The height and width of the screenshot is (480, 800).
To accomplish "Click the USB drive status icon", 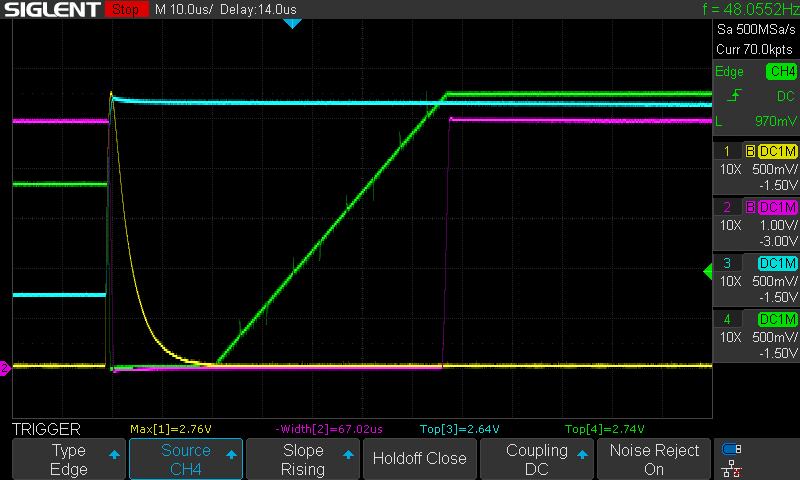I will point(731,449).
